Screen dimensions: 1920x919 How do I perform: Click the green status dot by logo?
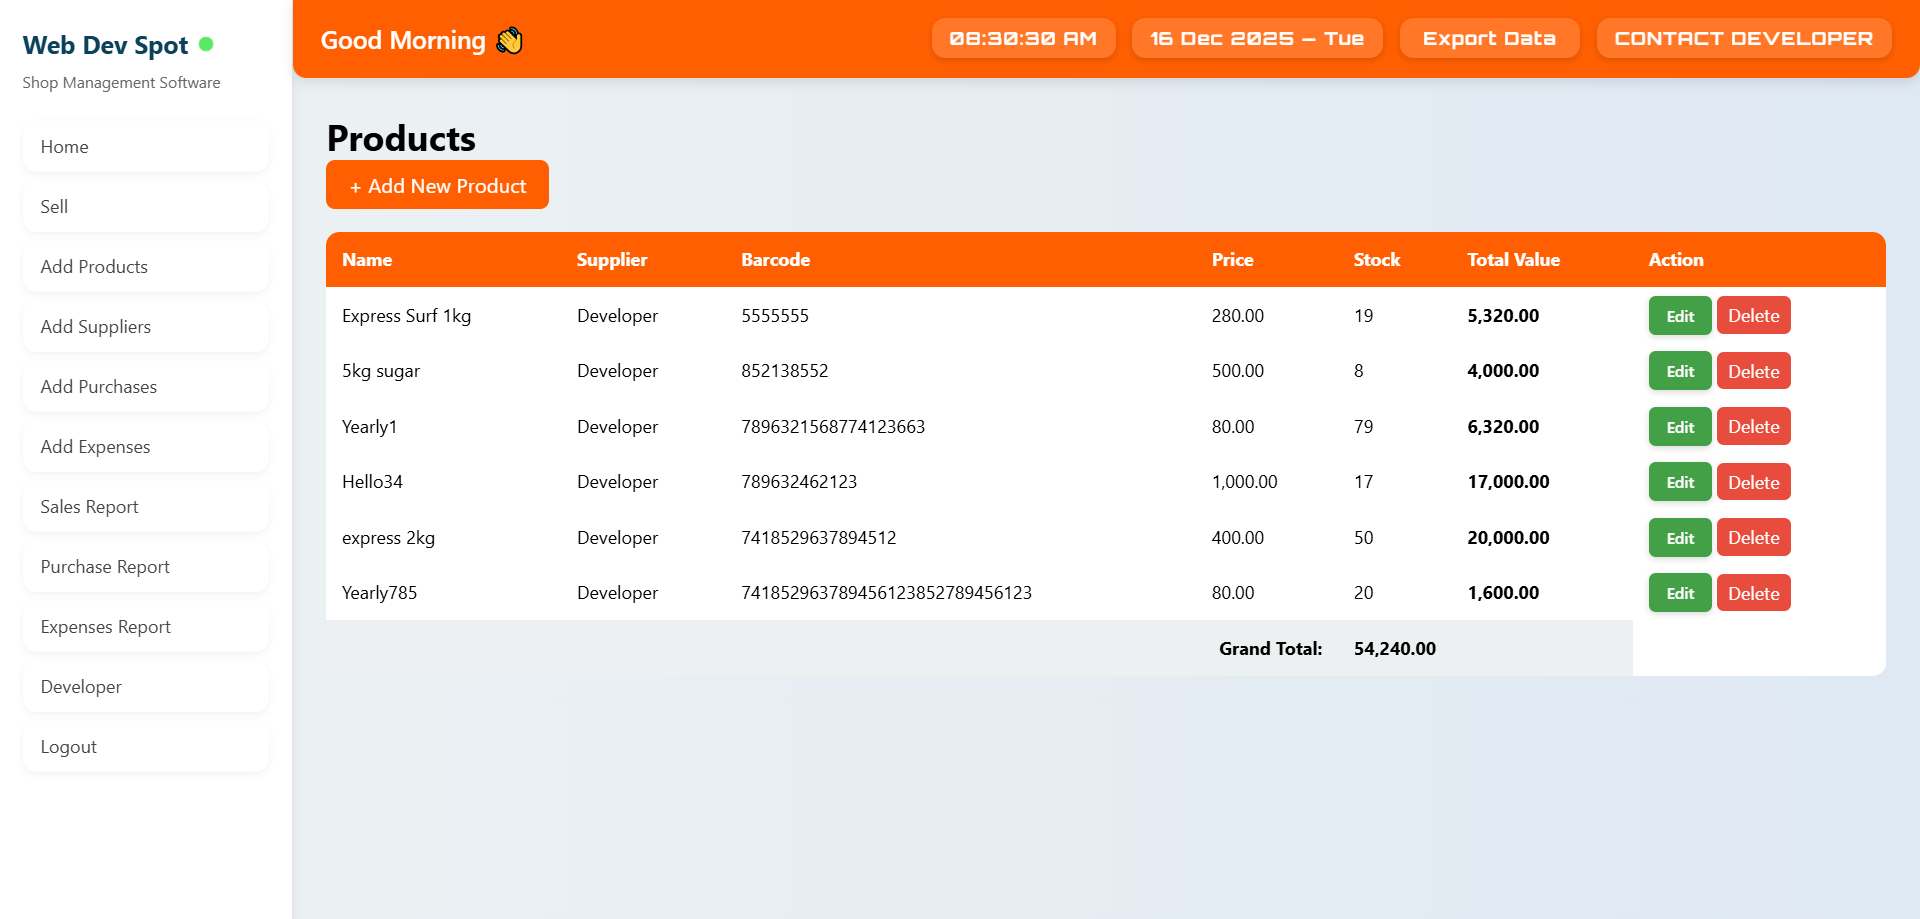coord(206,44)
